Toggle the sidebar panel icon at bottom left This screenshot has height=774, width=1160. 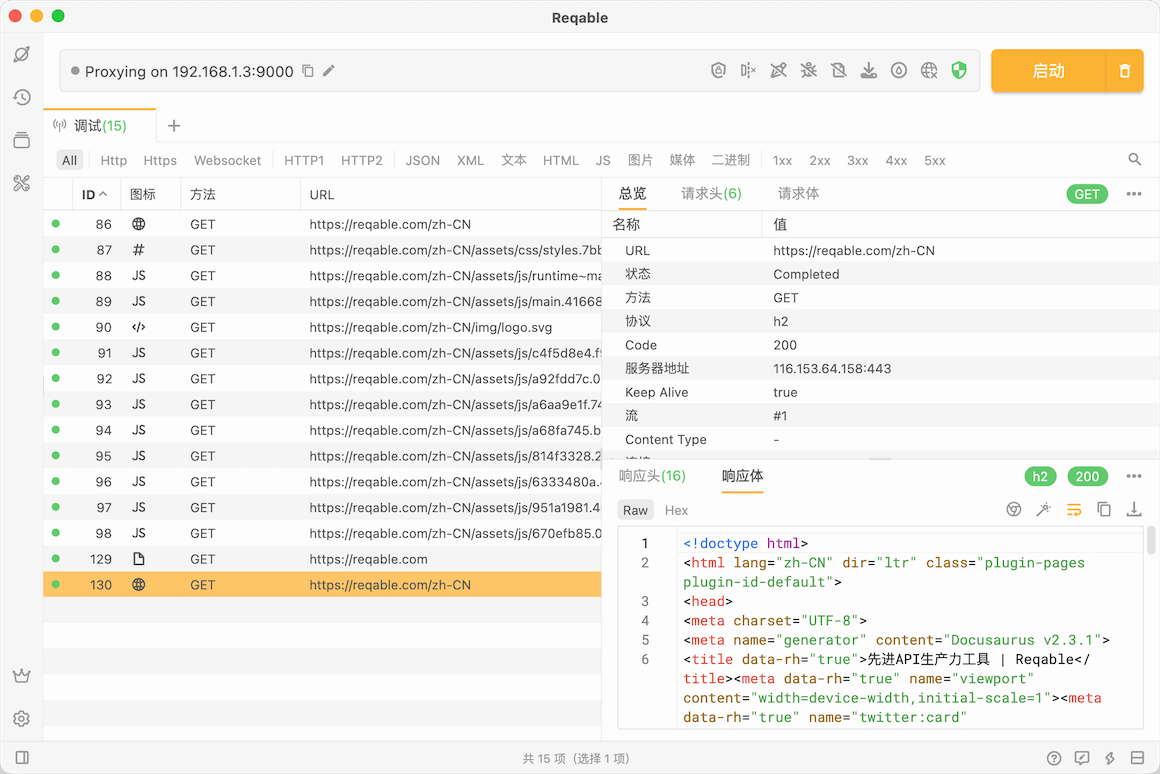click(x=22, y=758)
